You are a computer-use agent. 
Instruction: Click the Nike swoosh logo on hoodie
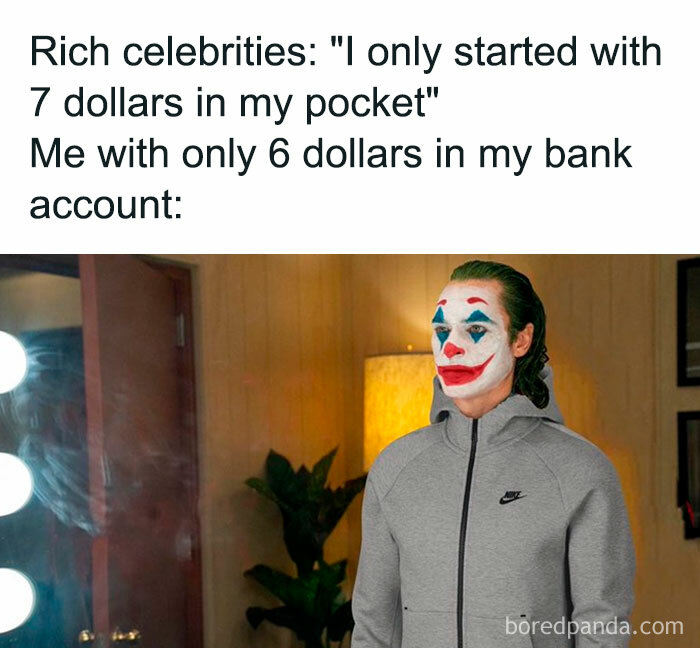(512, 497)
